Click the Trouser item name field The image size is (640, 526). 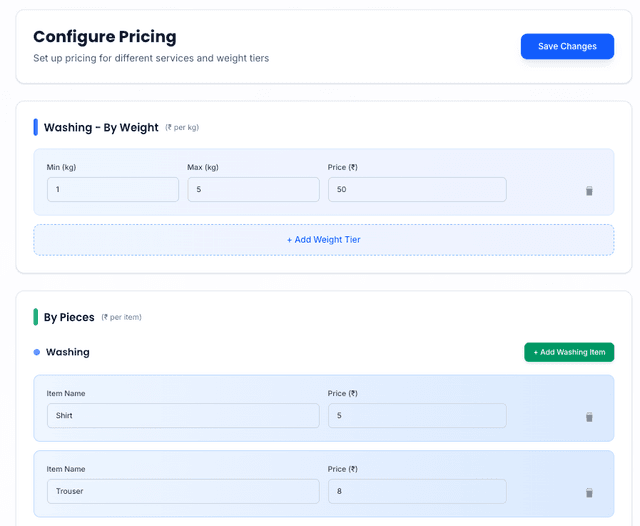pyautogui.click(x=182, y=491)
